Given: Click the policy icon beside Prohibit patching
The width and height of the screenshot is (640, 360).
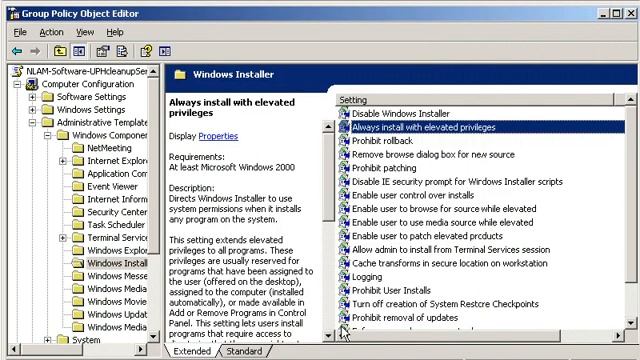Looking at the screenshot, I should coord(344,168).
